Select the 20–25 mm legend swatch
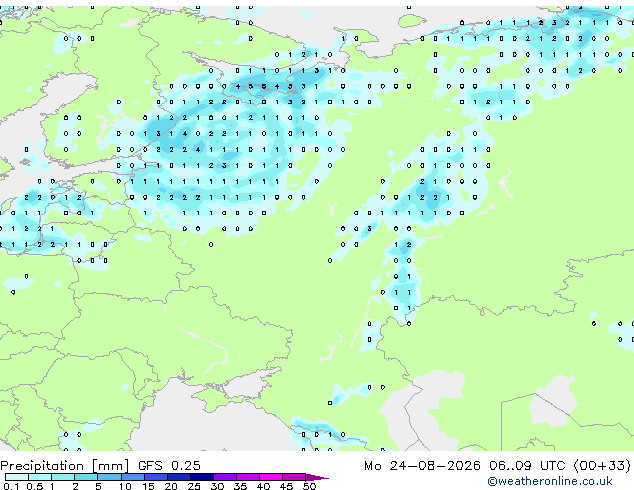Screen dimensions: 634x490 (179, 477)
